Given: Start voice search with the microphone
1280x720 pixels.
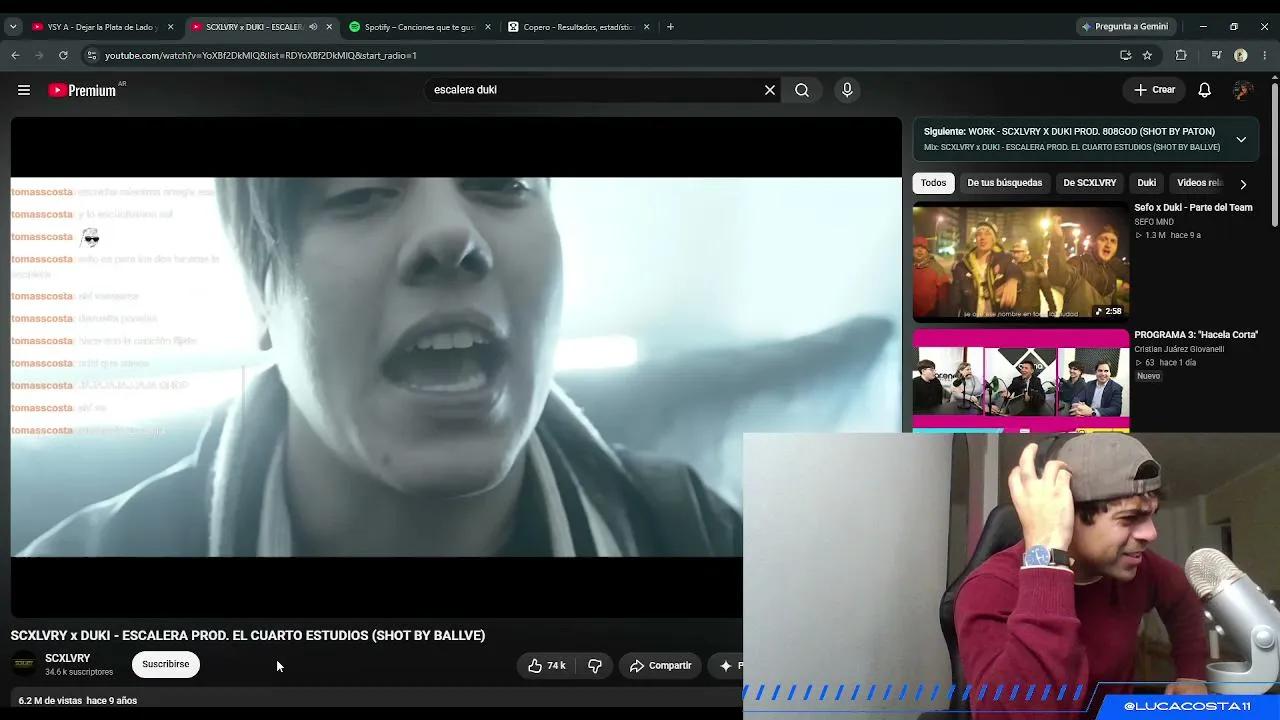Looking at the screenshot, I should click(x=847, y=90).
